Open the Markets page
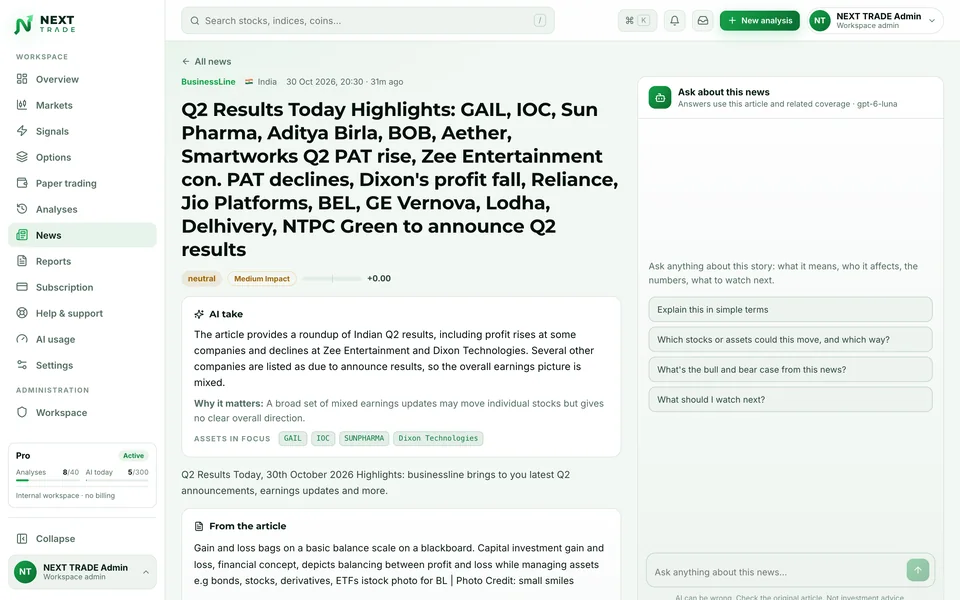960x600 pixels. (x=82, y=105)
